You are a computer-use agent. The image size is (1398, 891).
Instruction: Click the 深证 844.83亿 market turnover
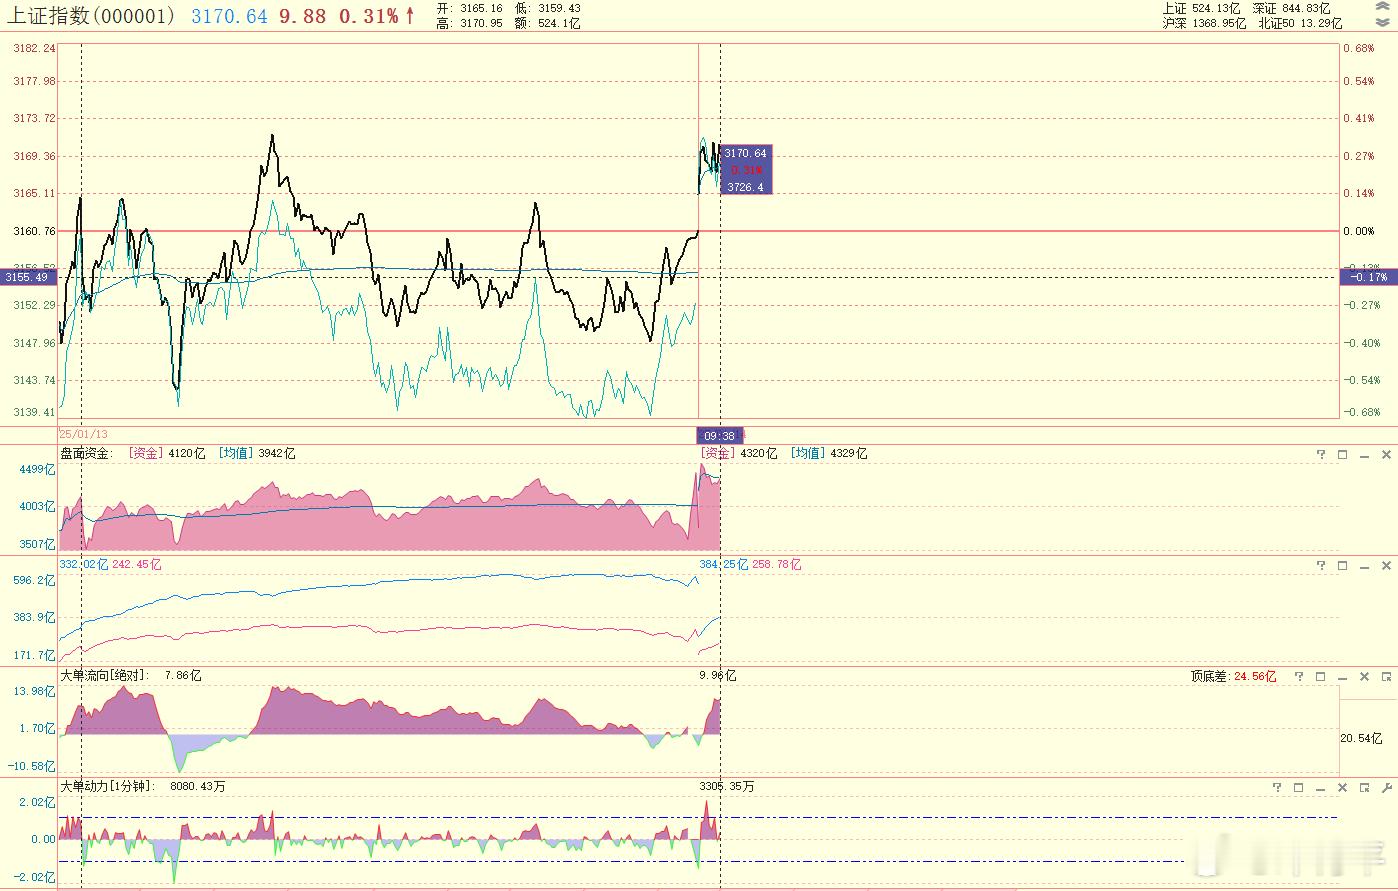coord(1291,8)
